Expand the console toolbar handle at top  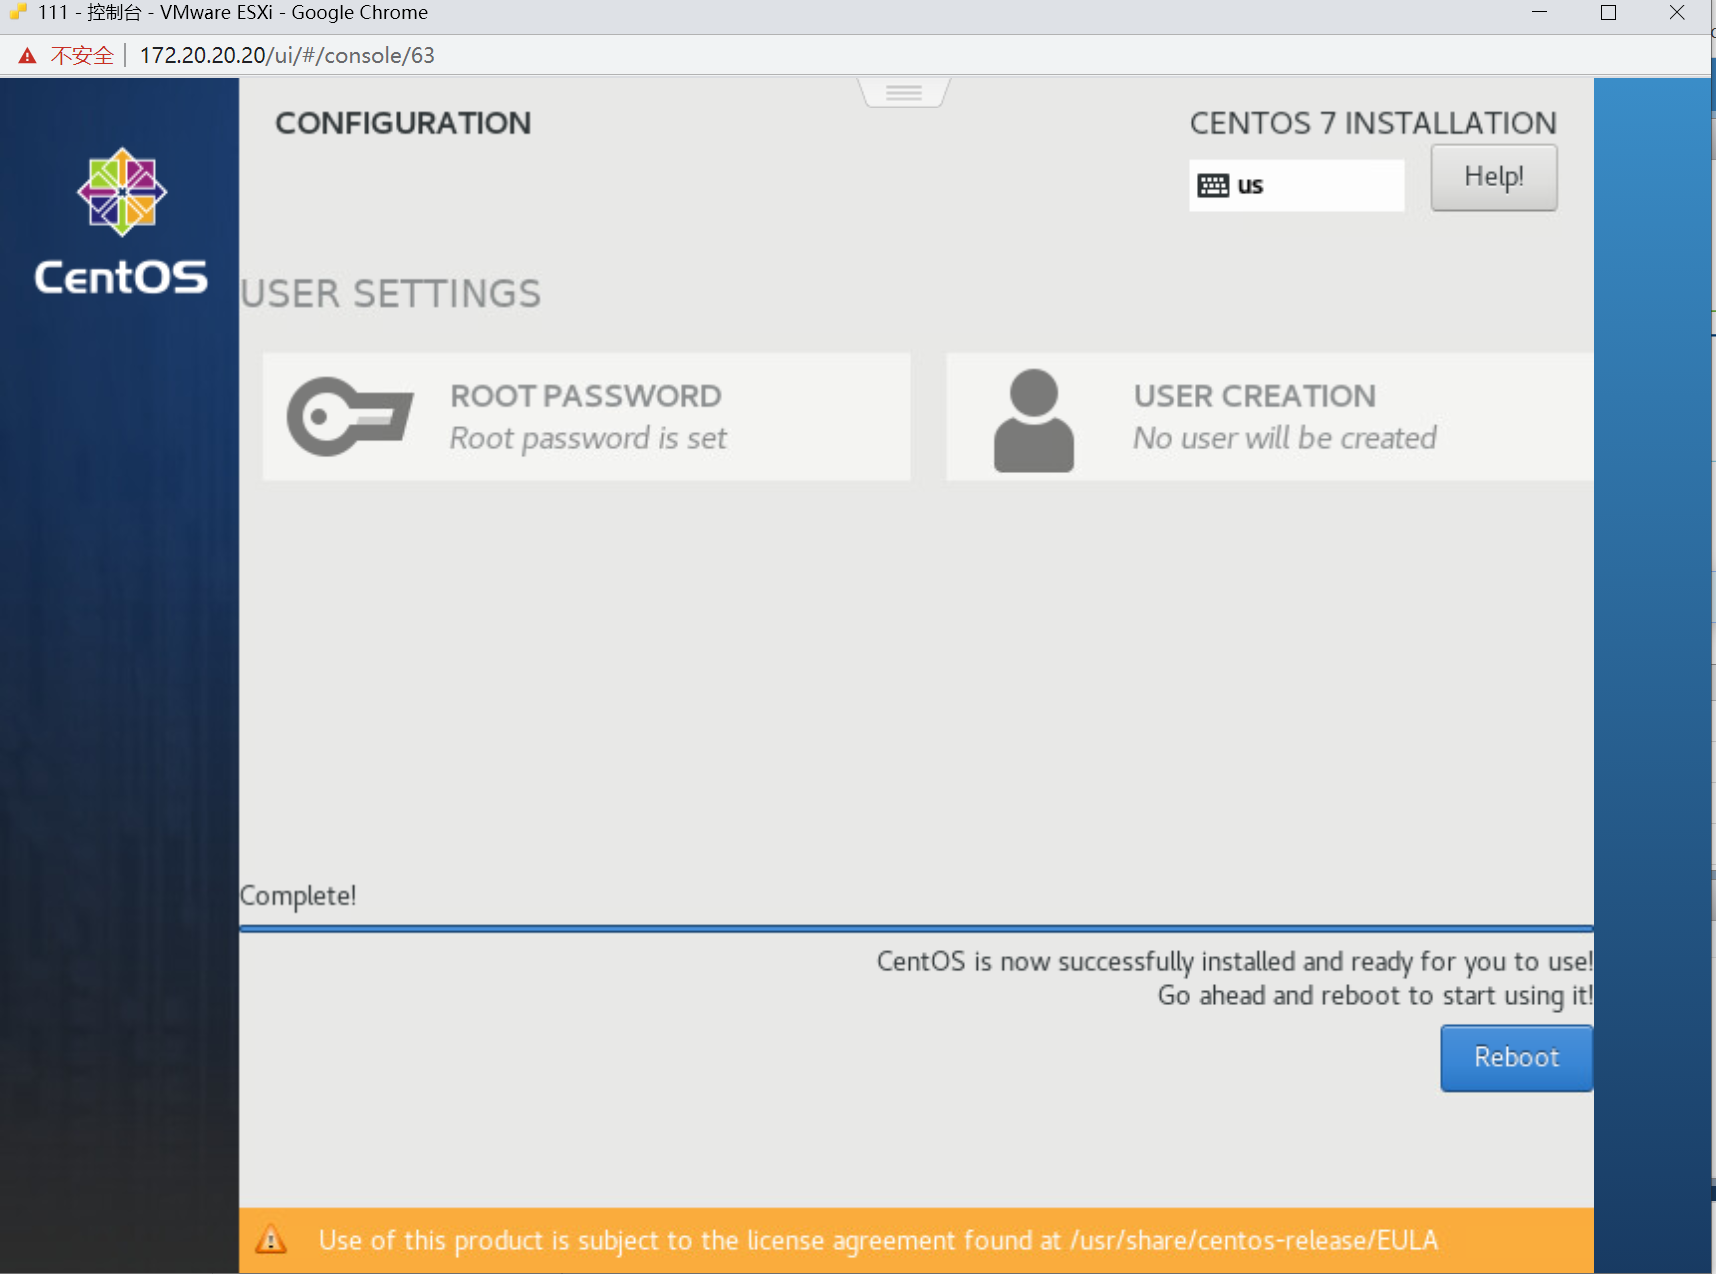903,93
